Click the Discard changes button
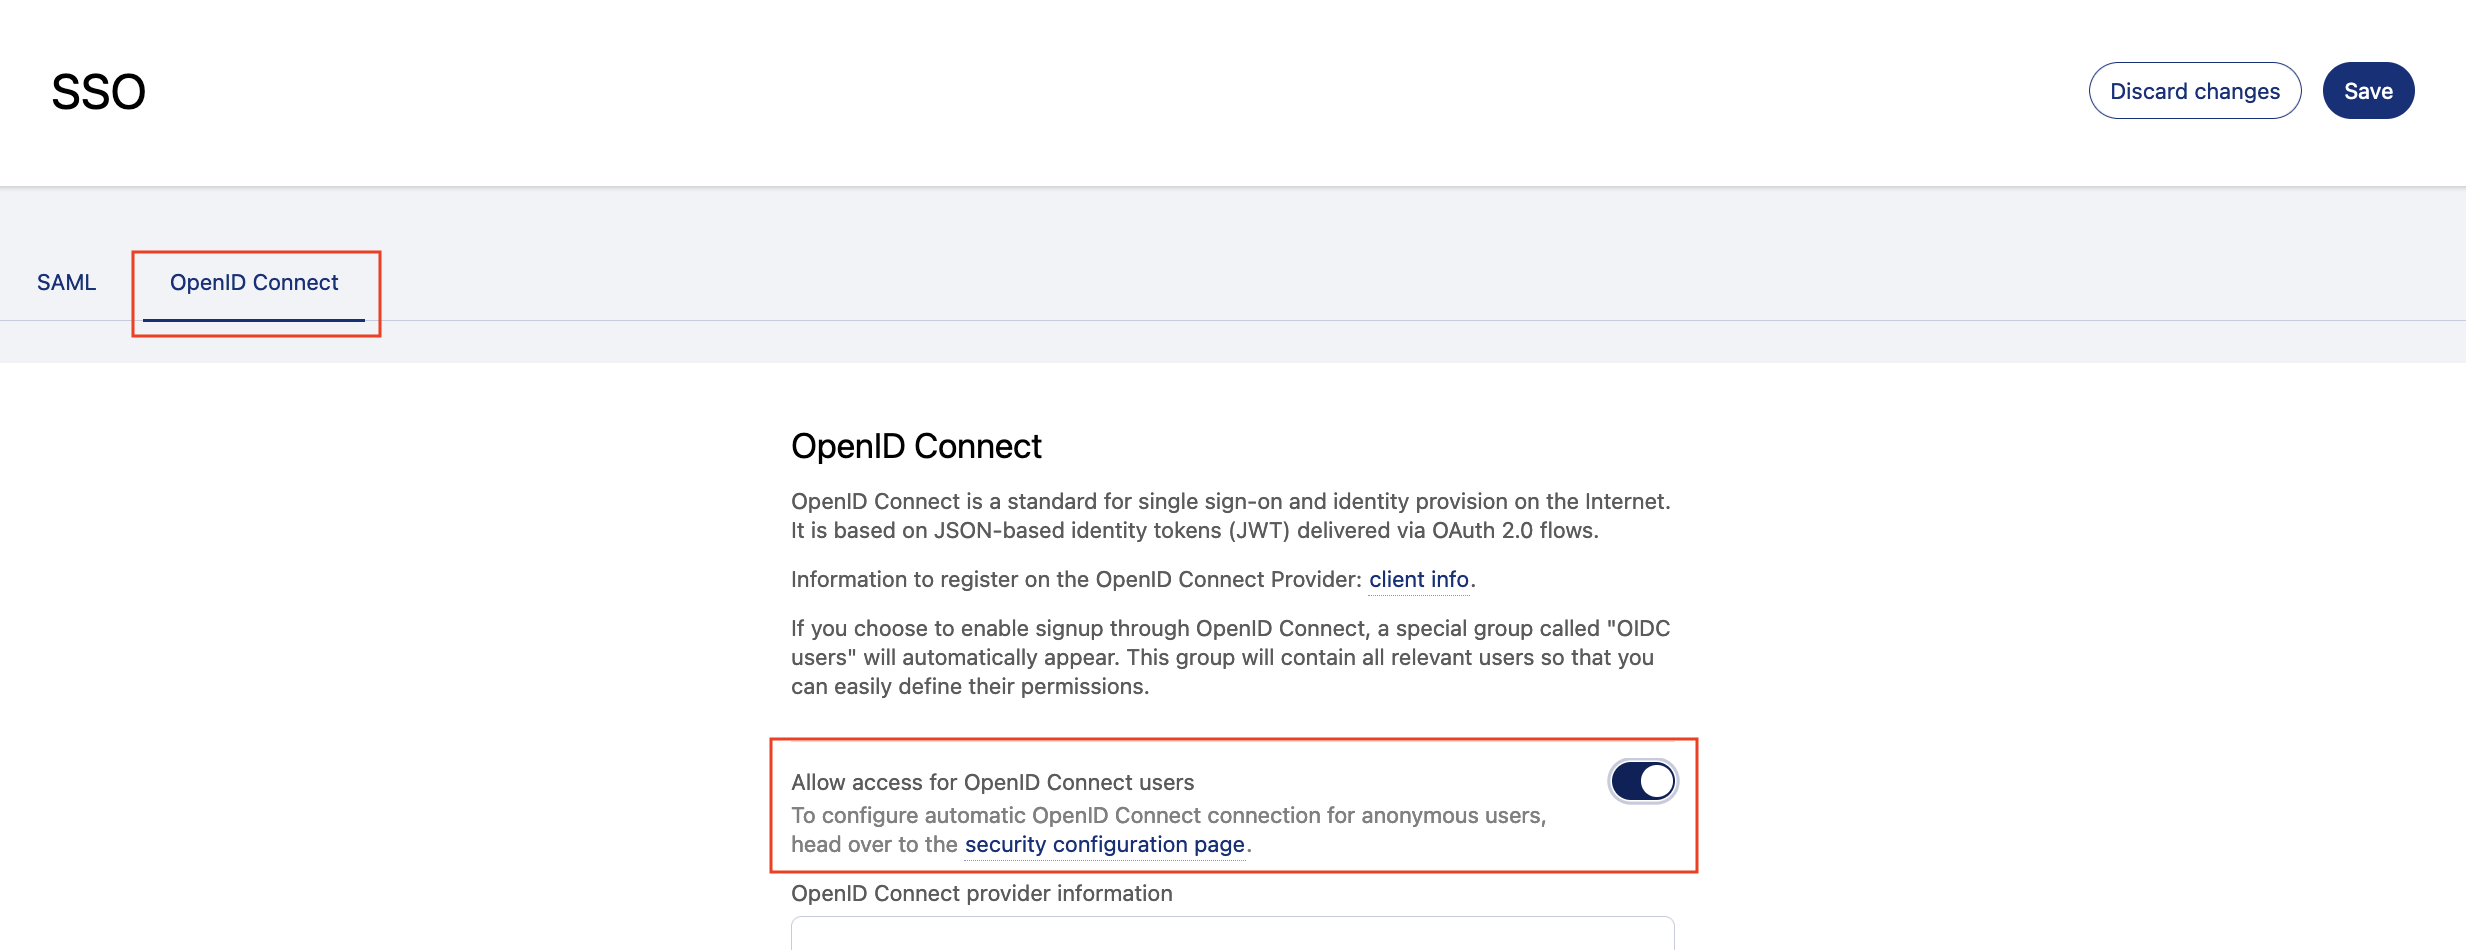2466x950 pixels. tap(2194, 91)
